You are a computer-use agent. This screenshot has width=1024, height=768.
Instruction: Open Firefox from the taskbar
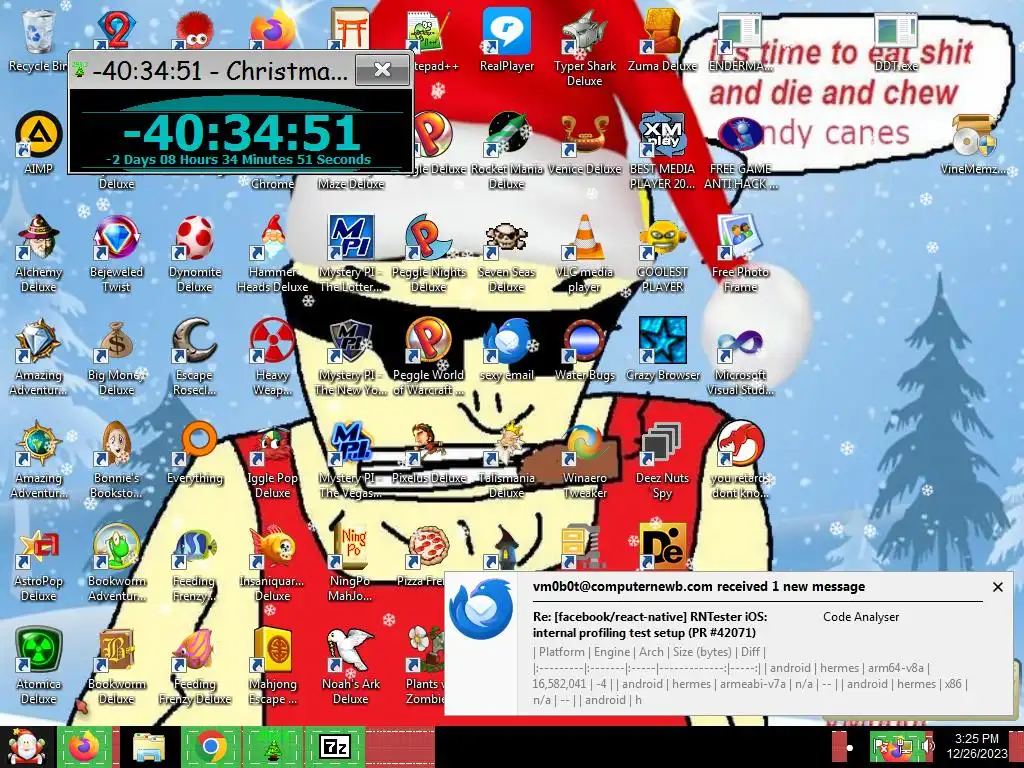click(x=84, y=746)
